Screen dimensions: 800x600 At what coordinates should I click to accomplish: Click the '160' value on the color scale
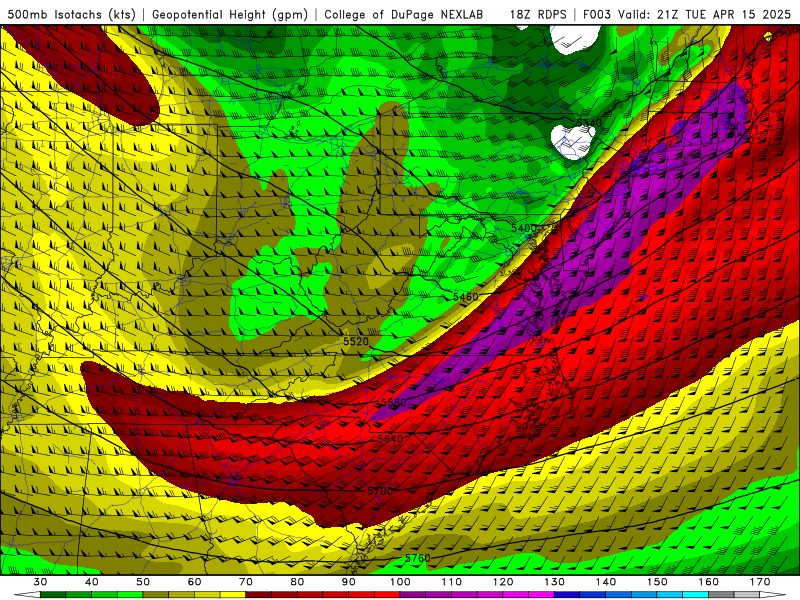coord(709,582)
